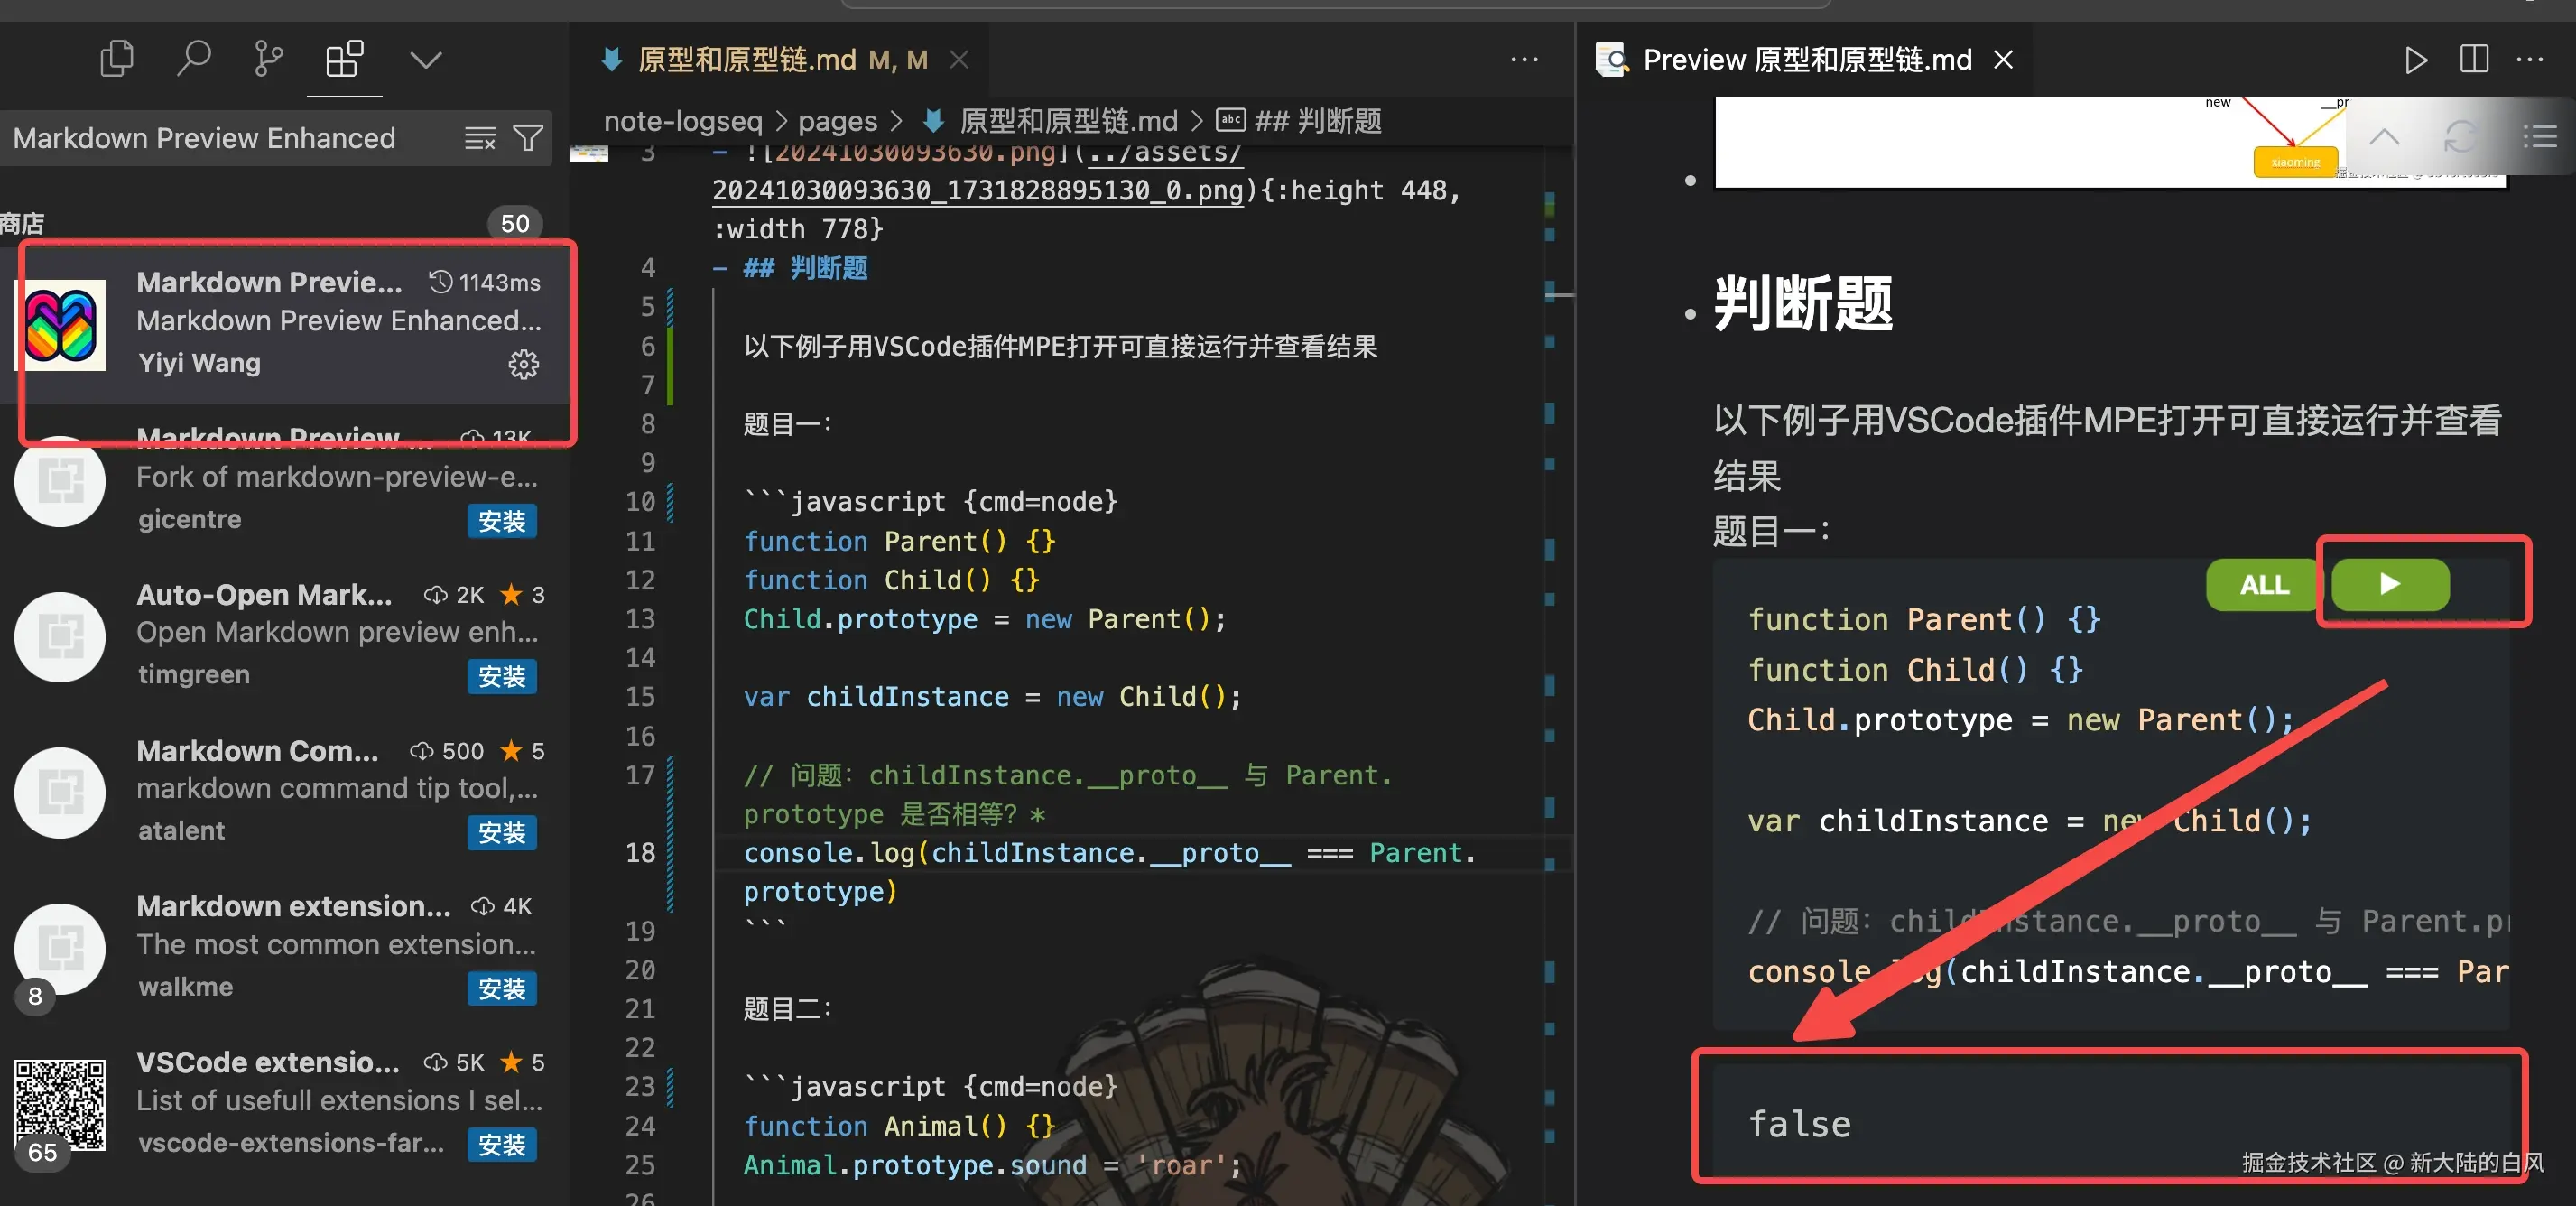Open the Explorer view icon

[116, 57]
